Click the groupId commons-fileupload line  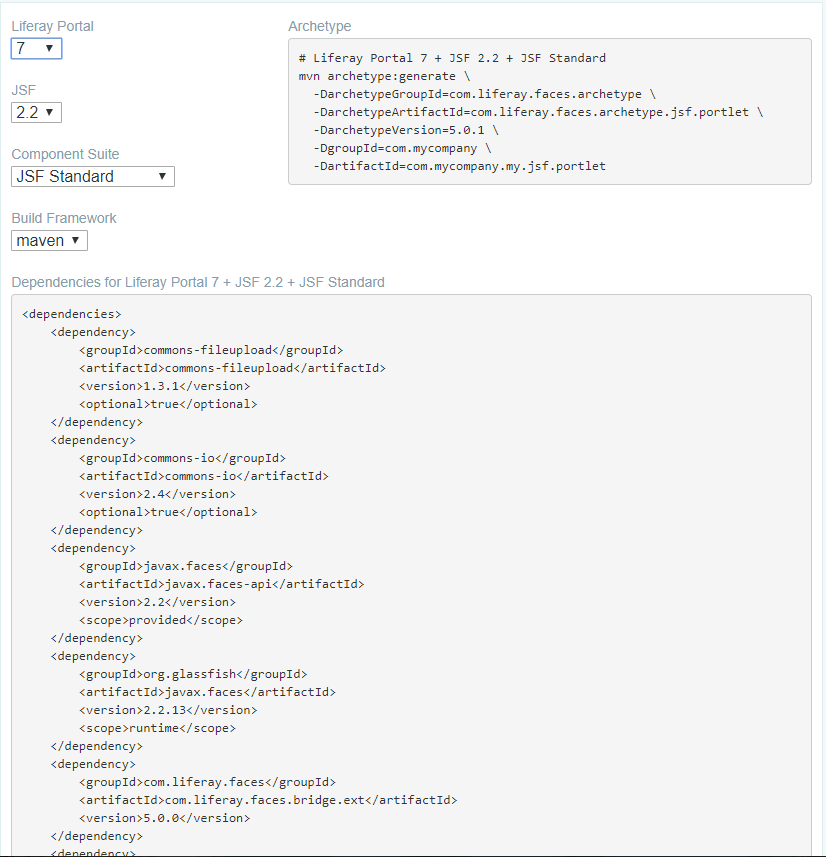click(211, 350)
